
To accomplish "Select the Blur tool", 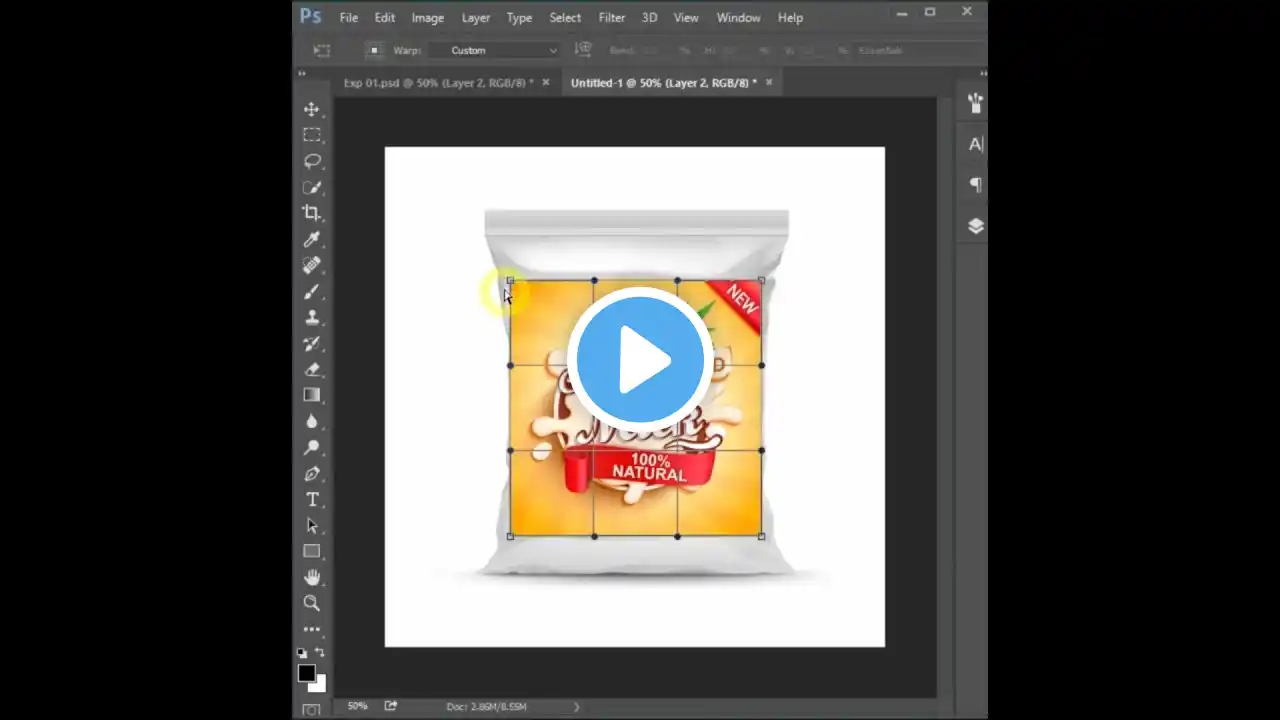I will (x=312, y=421).
